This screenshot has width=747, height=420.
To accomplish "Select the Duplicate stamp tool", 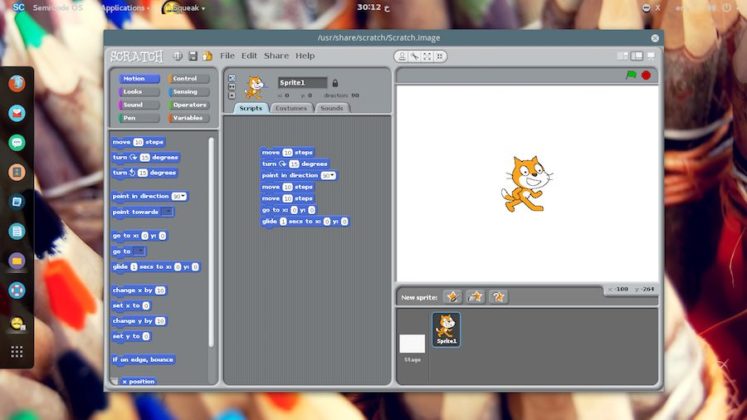I will point(402,56).
